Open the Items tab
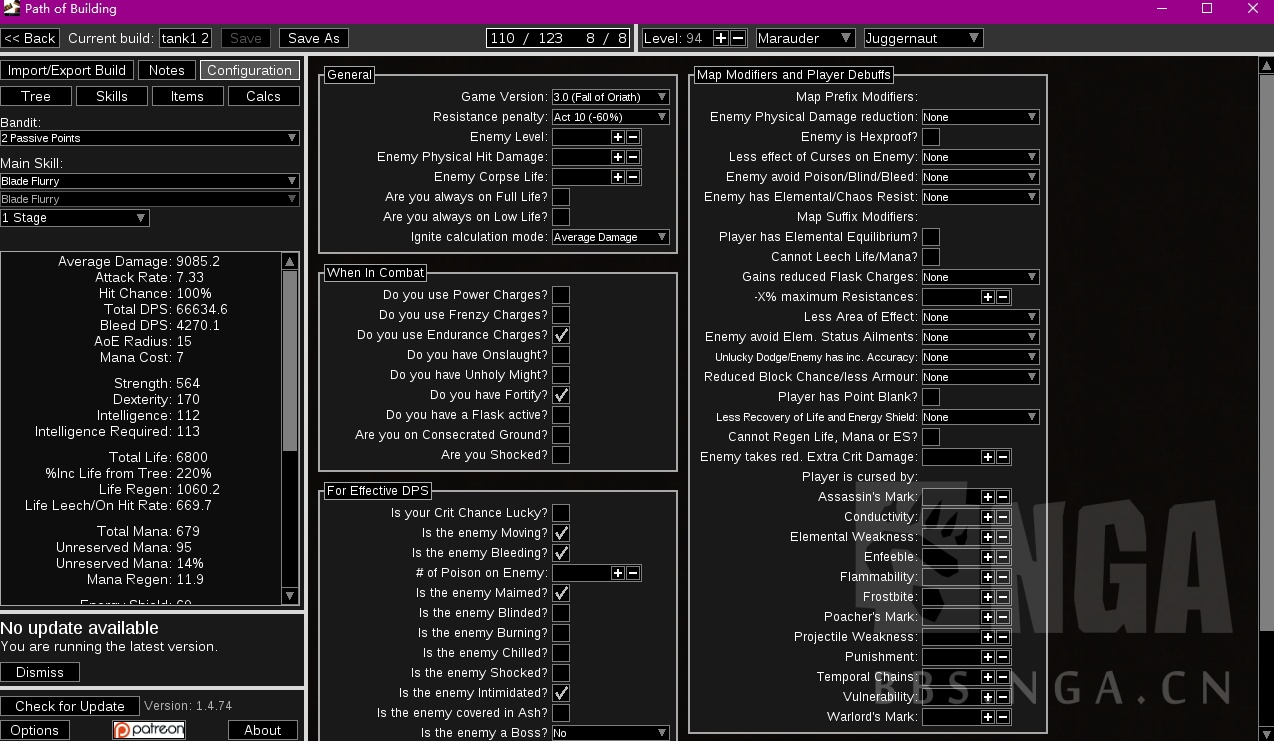This screenshot has width=1274, height=741. click(187, 96)
